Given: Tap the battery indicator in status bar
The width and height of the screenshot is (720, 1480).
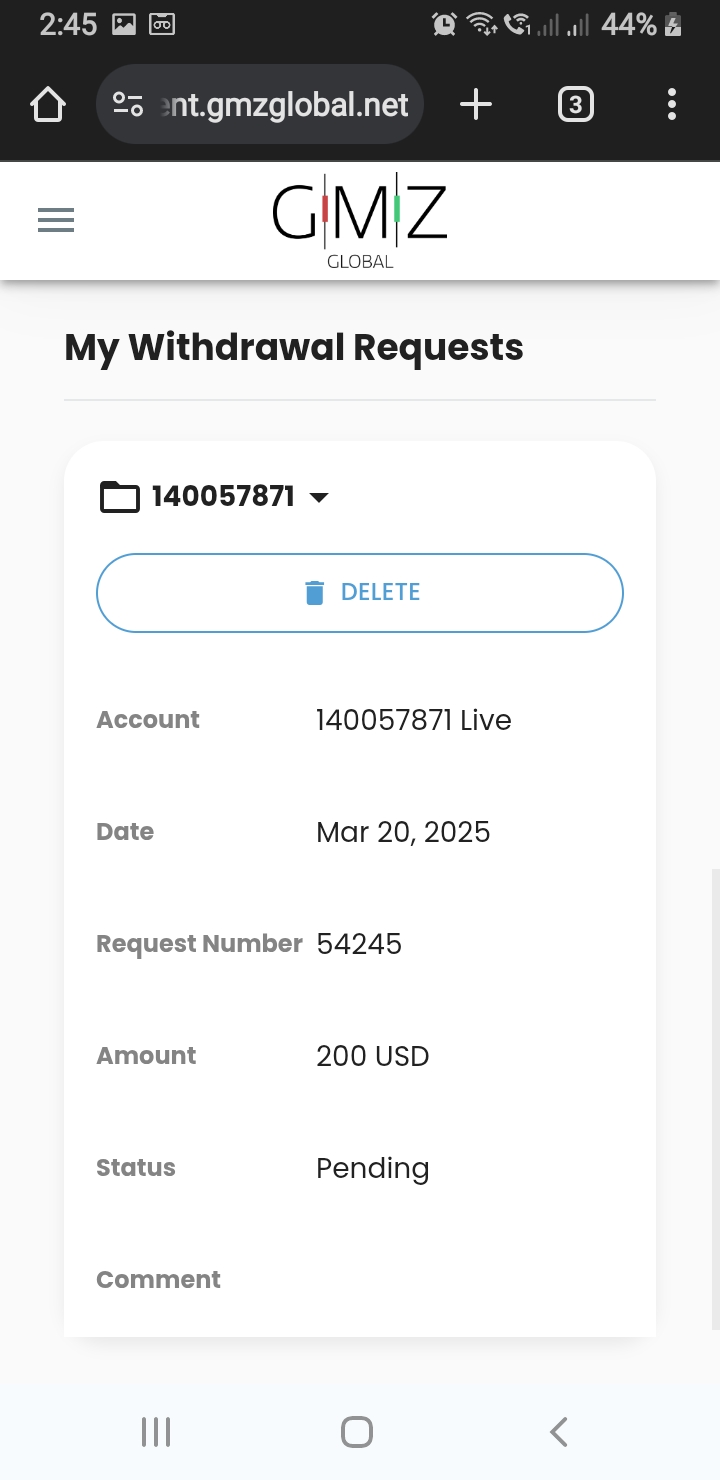Looking at the screenshot, I should (x=673, y=25).
